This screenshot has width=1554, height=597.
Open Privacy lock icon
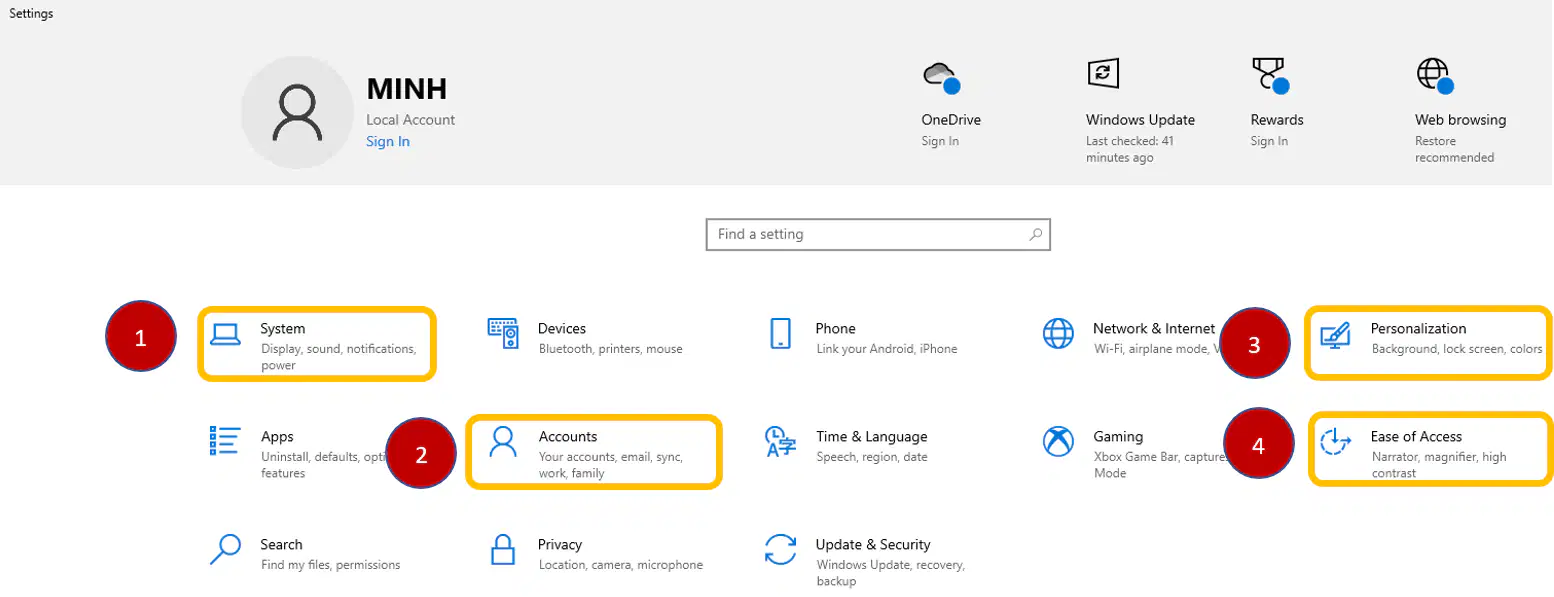(x=503, y=549)
